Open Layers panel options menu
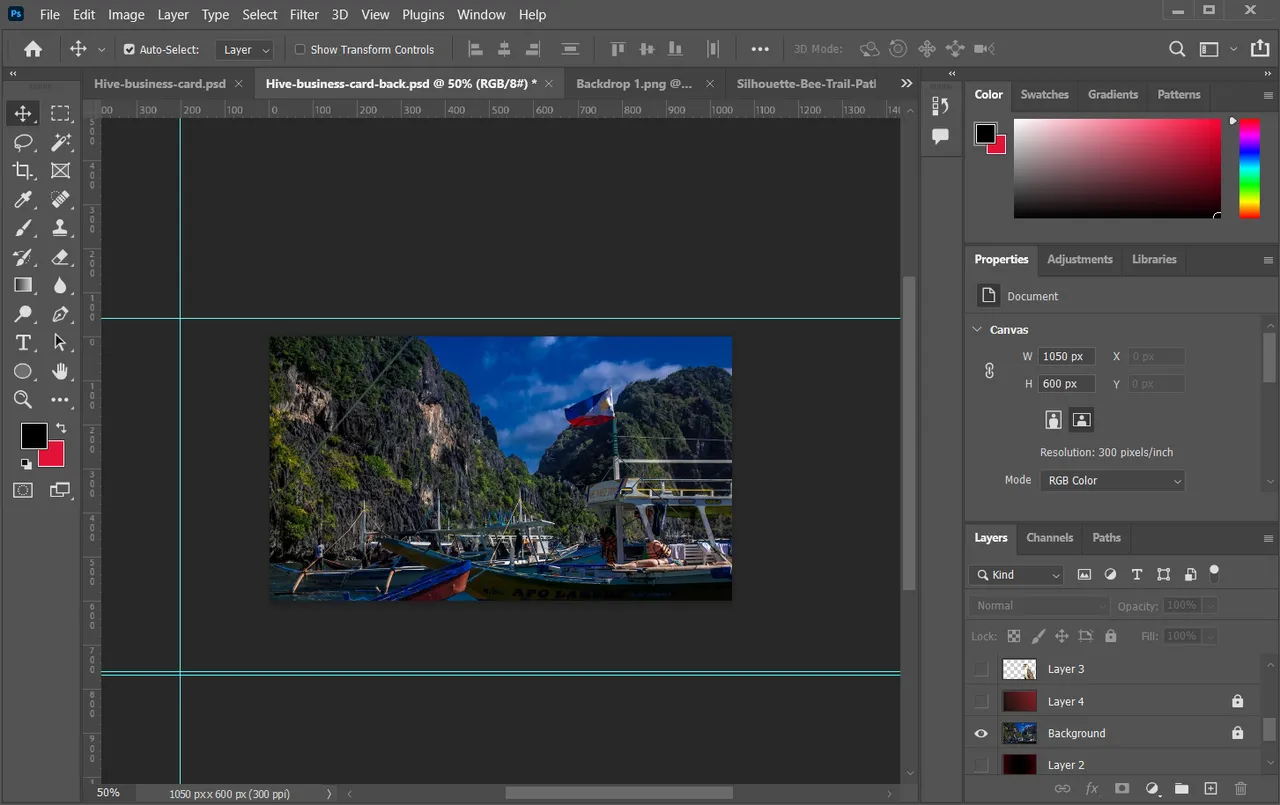1280x805 pixels. 1268,538
